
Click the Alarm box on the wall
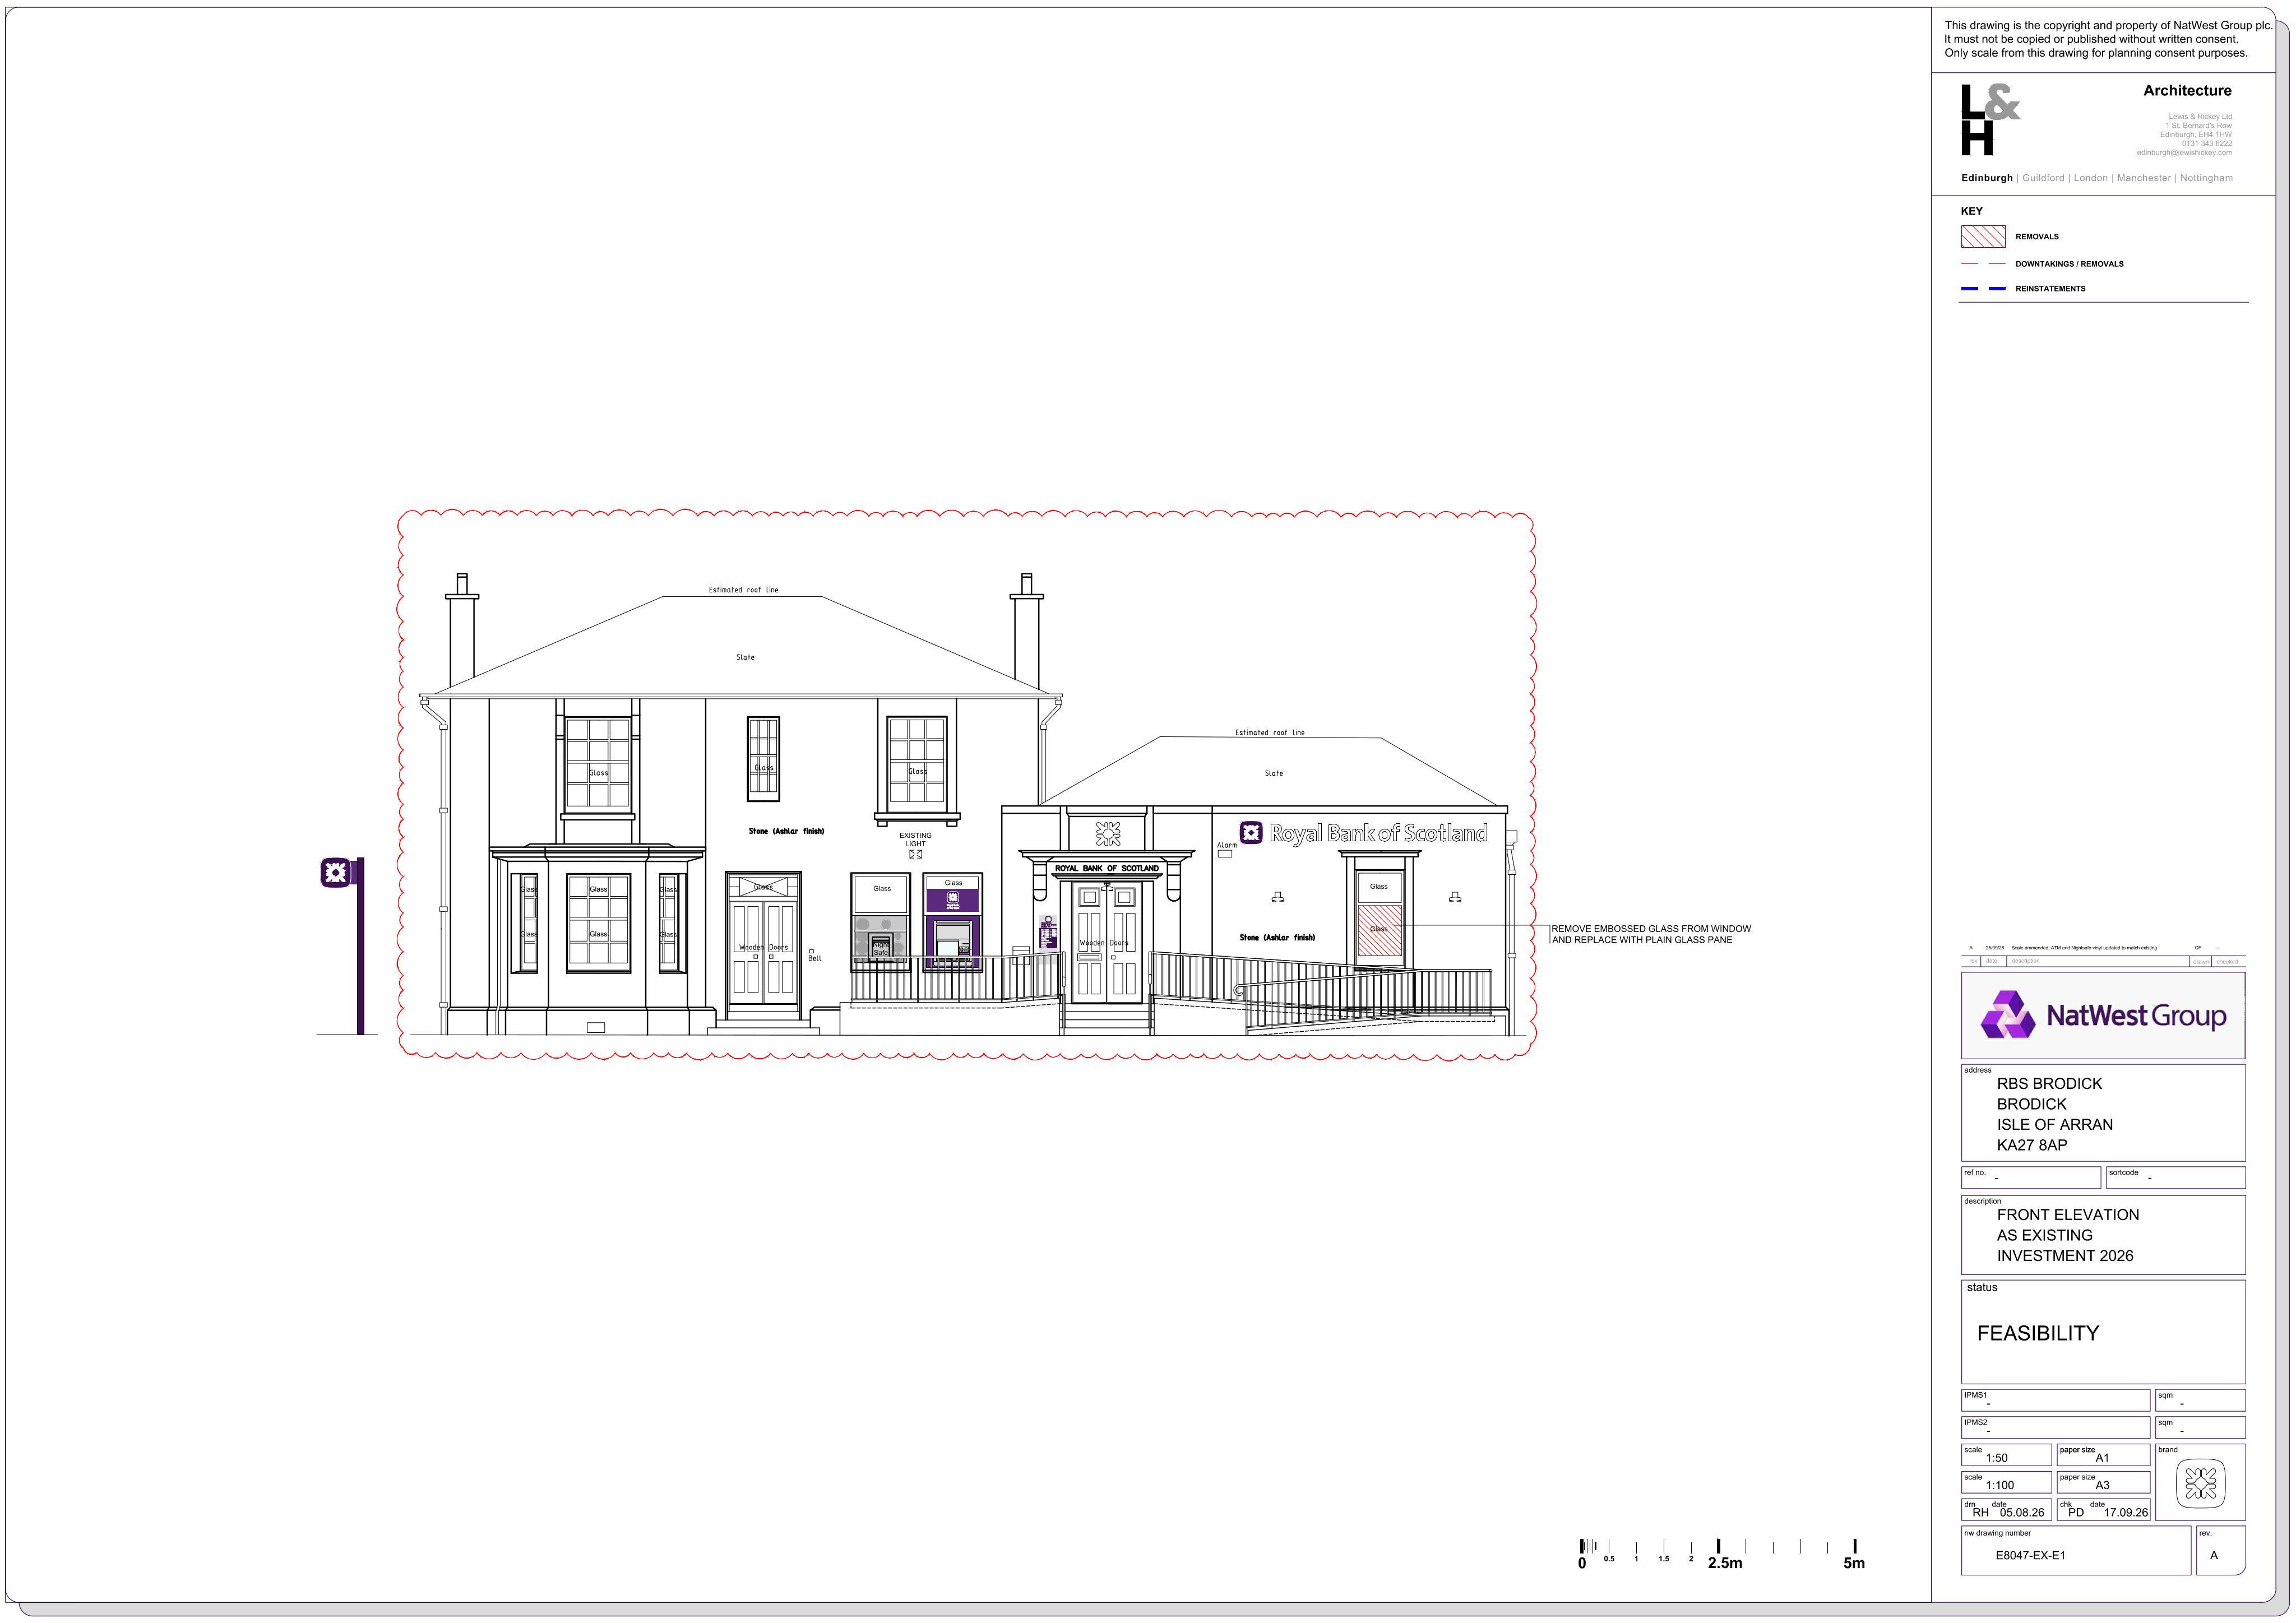1225,854
